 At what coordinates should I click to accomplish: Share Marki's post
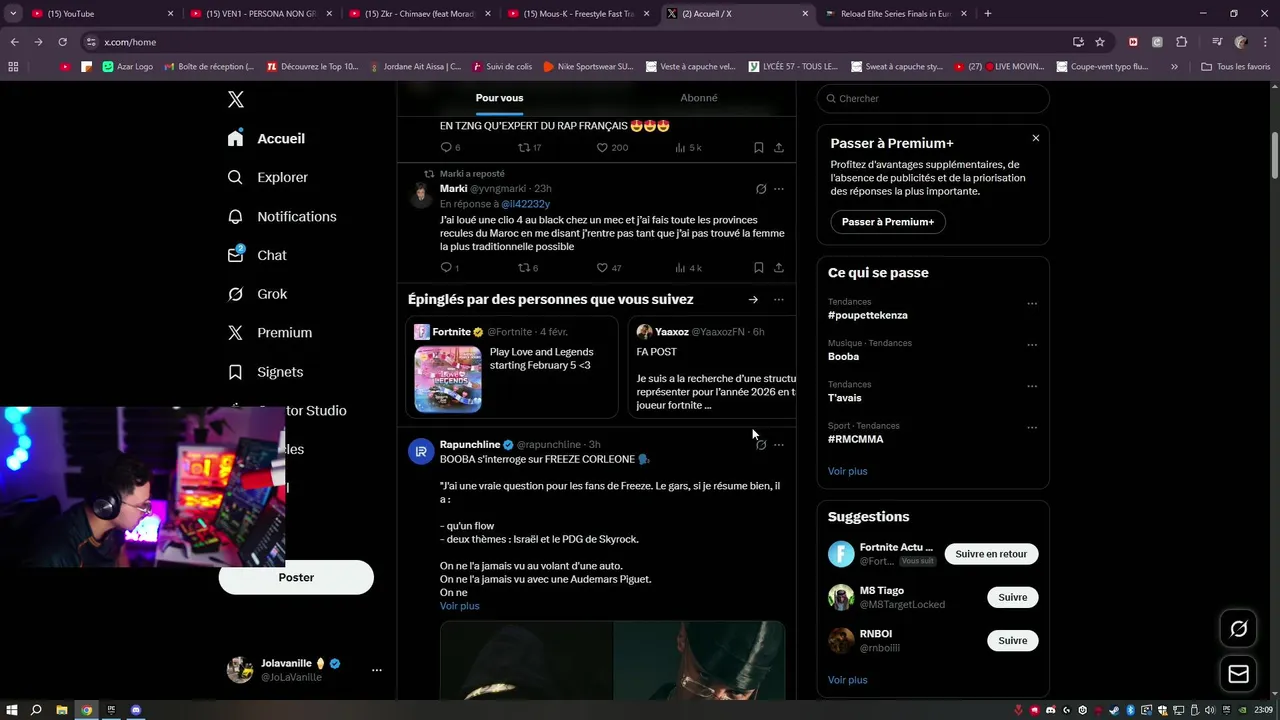779,268
